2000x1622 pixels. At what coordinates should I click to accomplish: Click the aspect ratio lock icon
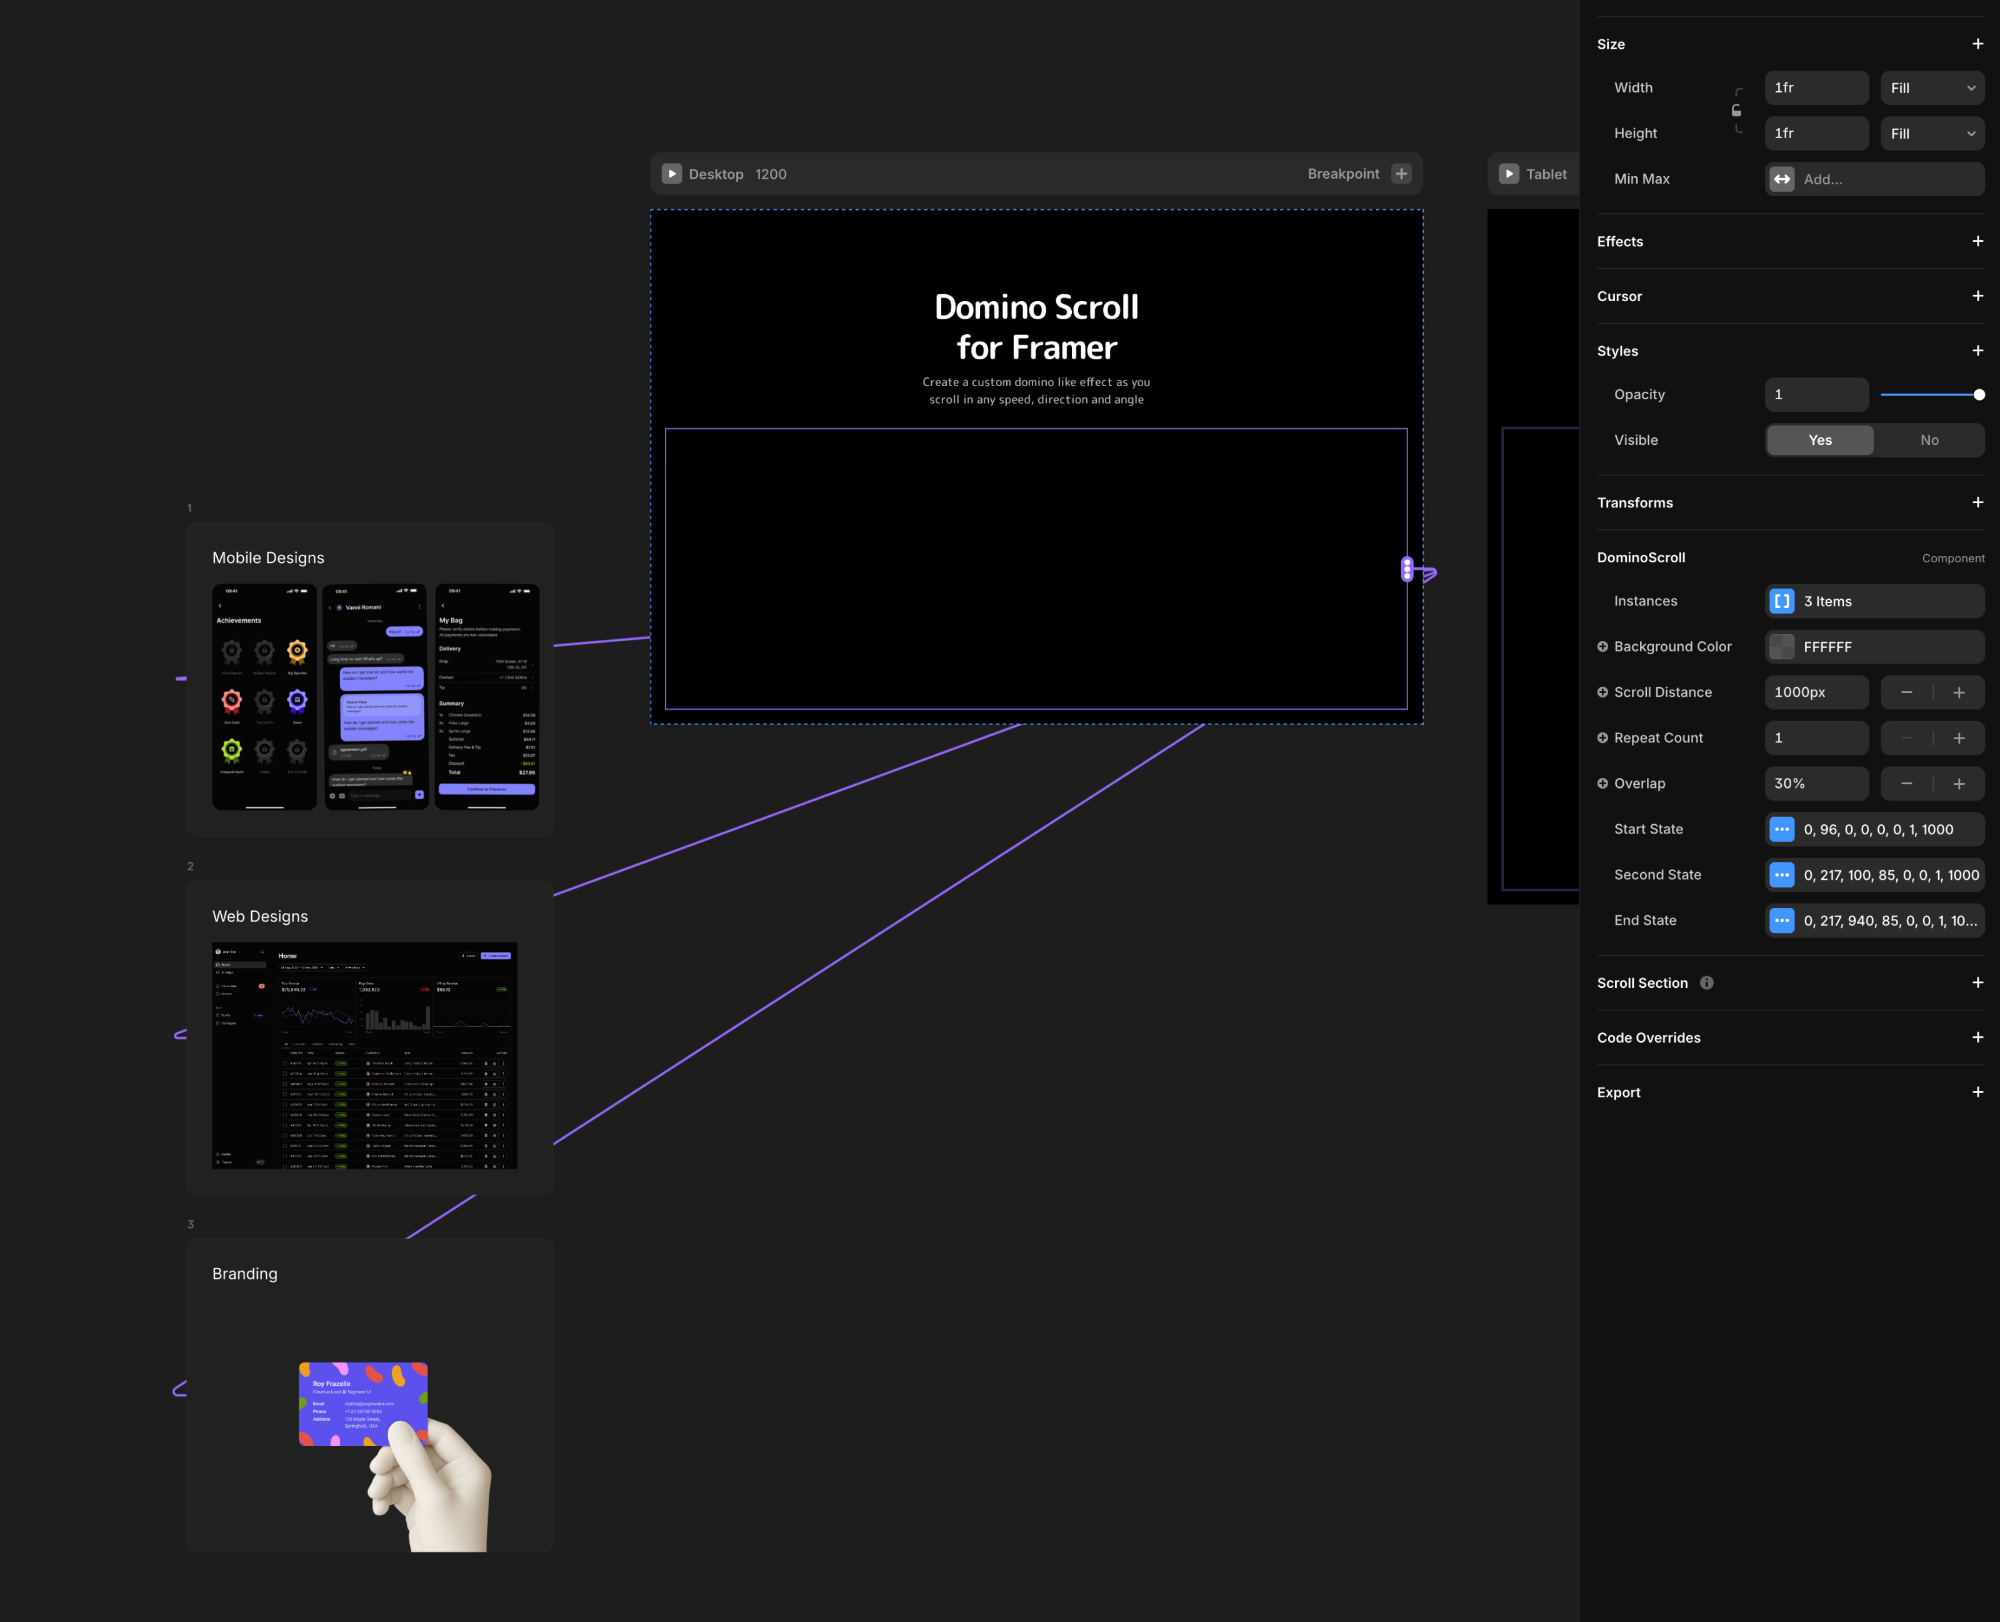point(1737,111)
